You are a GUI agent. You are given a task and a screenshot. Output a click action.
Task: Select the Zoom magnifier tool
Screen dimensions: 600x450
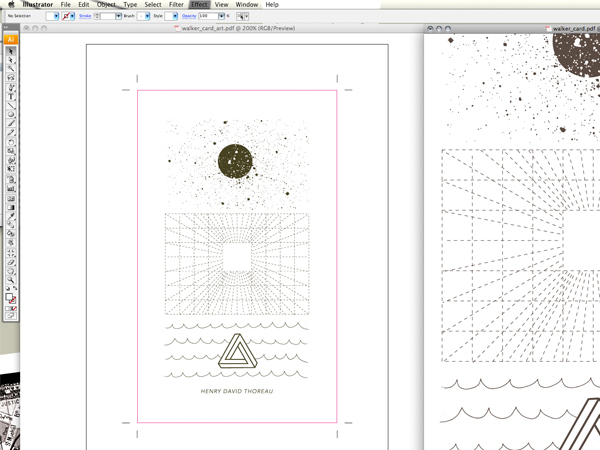[x=11, y=280]
